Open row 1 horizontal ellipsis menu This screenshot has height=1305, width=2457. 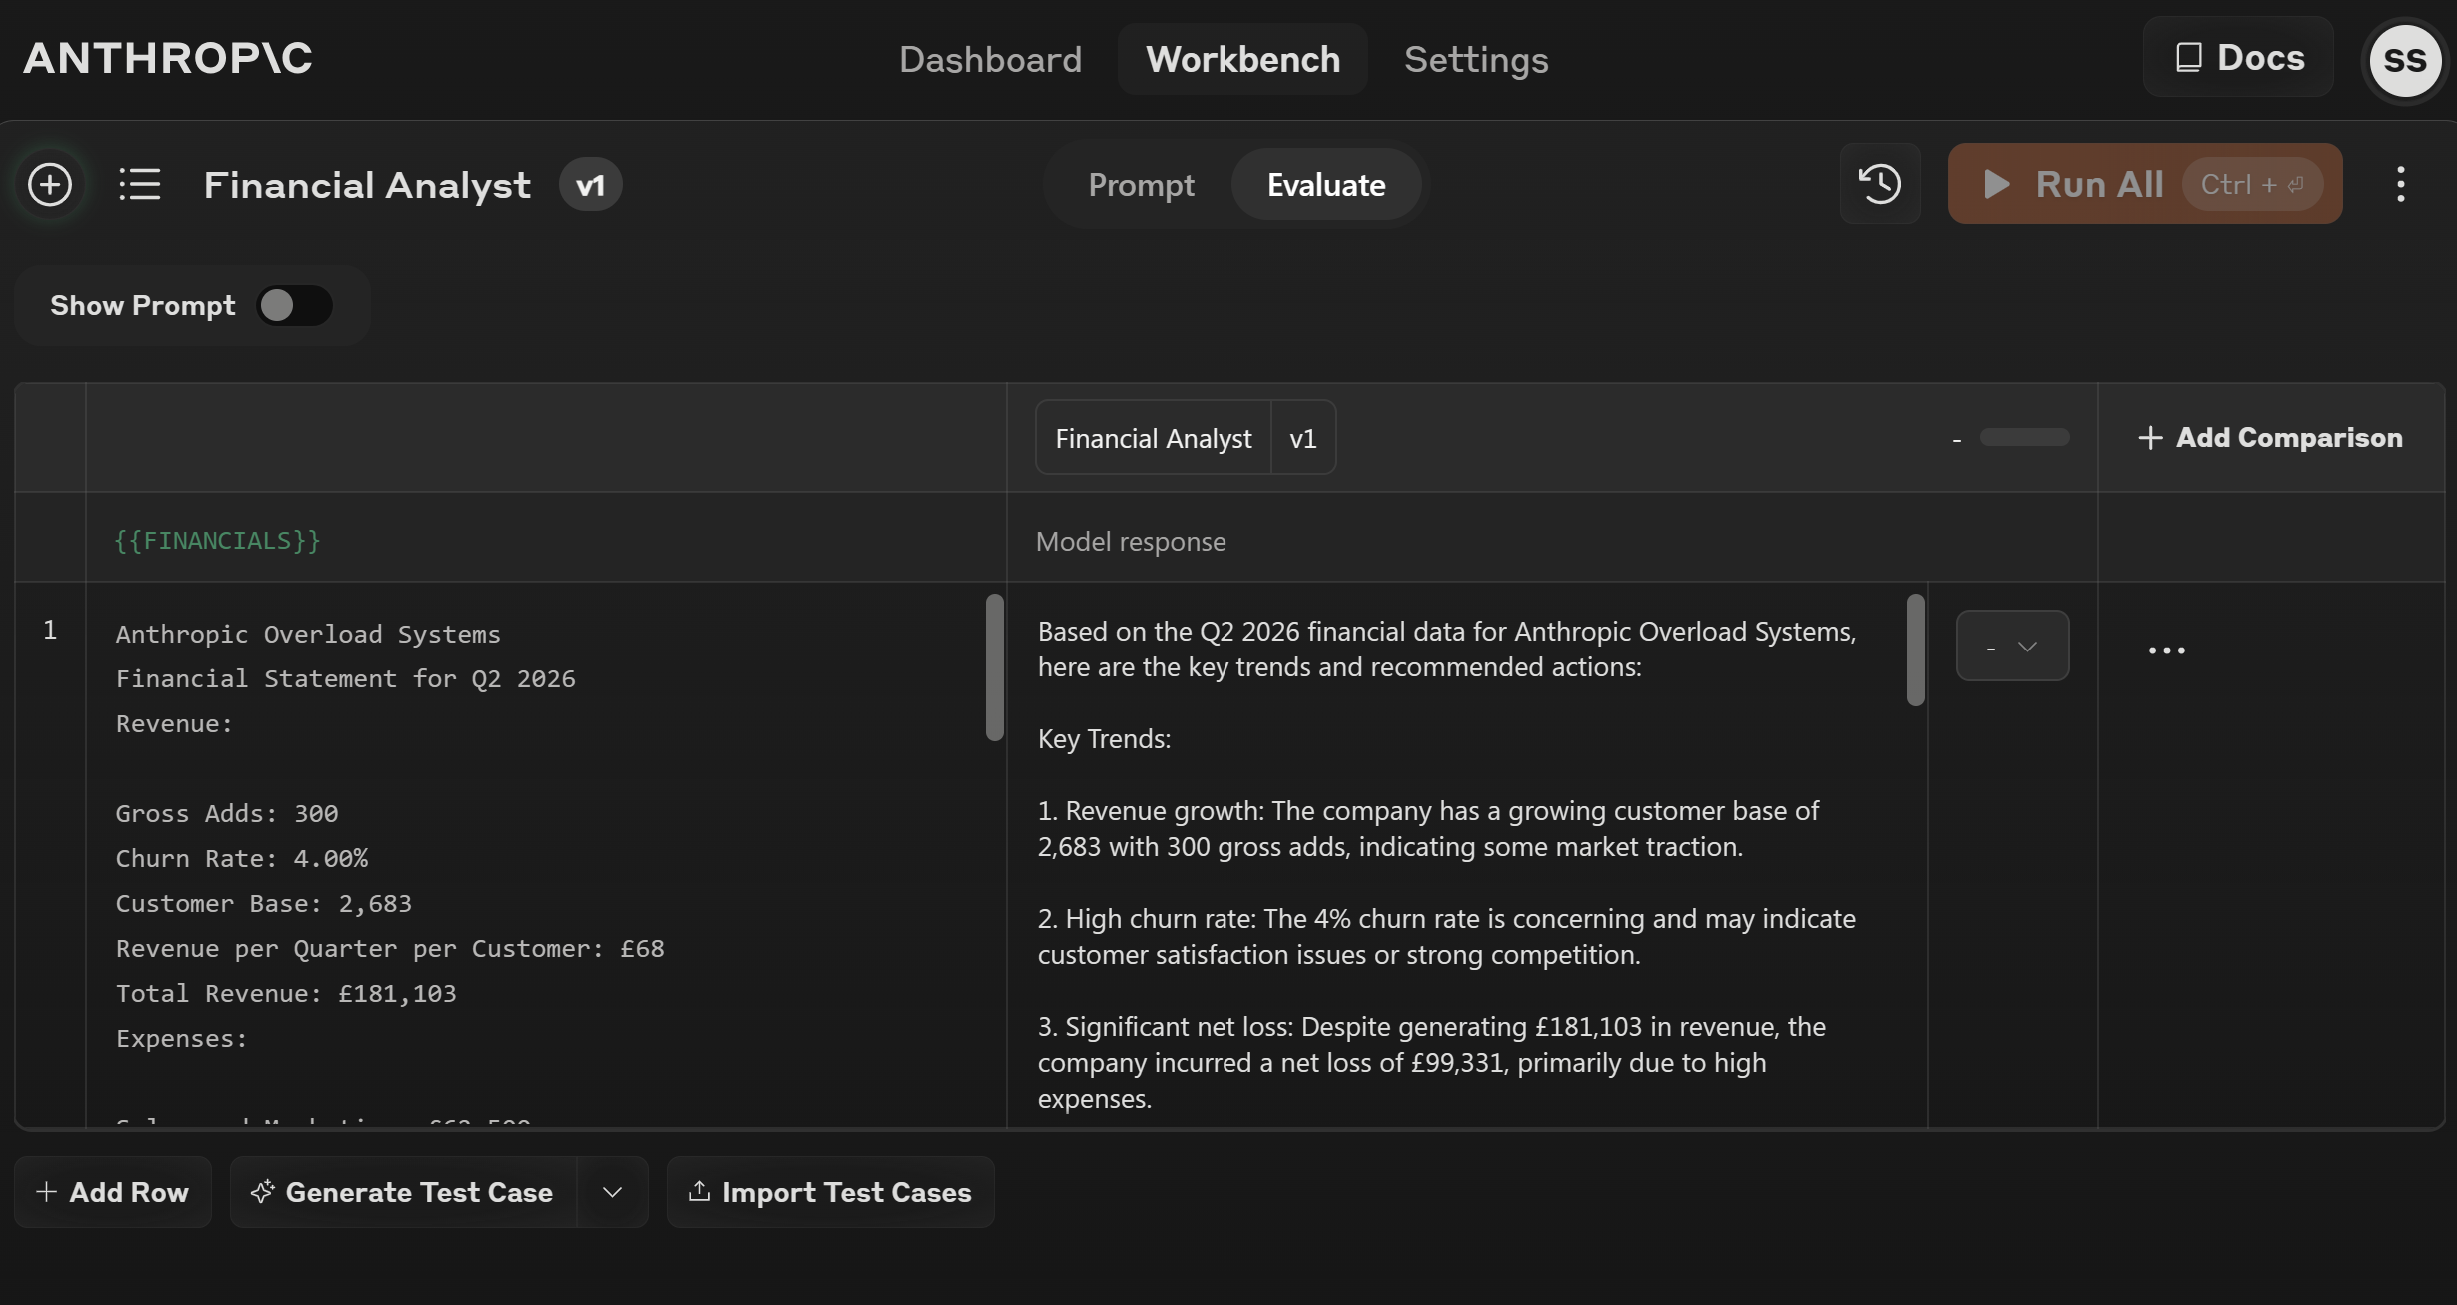coord(2166,651)
